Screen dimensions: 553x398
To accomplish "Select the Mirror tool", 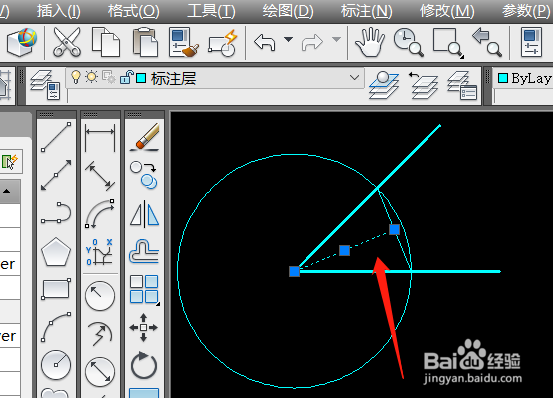I will tap(144, 213).
